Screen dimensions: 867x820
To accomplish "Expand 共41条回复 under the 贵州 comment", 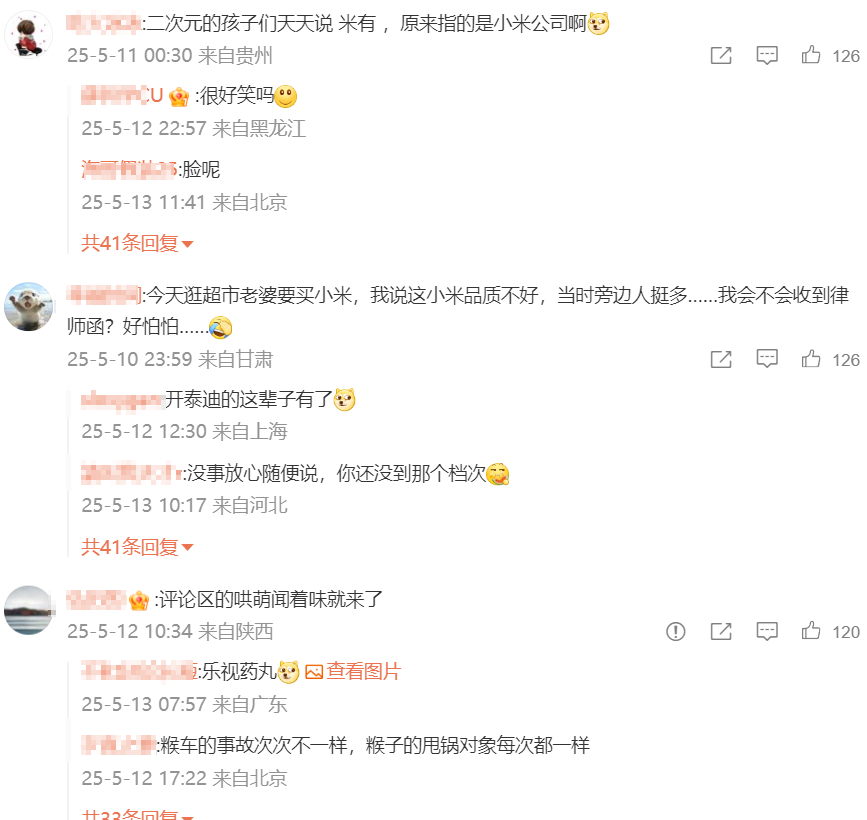I will coord(137,243).
